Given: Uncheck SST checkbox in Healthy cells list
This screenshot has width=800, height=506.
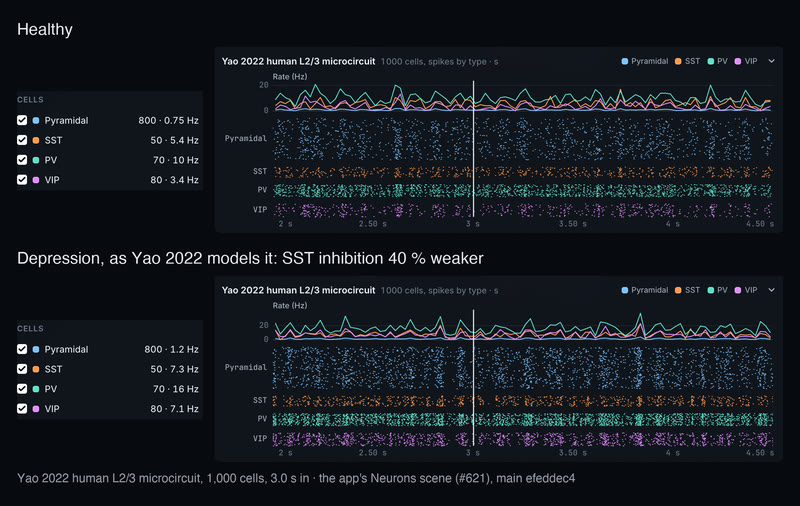Looking at the screenshot, I should [22, 140].
